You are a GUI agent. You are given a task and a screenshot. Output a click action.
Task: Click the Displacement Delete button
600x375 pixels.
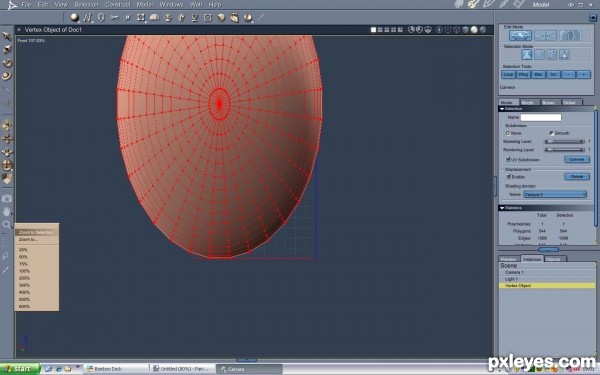coord(577,176)
